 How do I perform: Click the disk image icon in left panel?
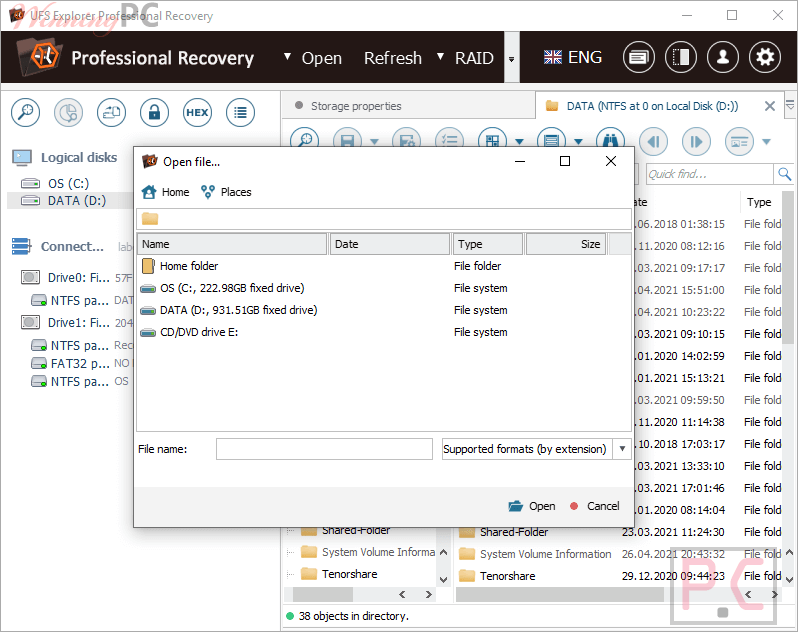[111, 112]
